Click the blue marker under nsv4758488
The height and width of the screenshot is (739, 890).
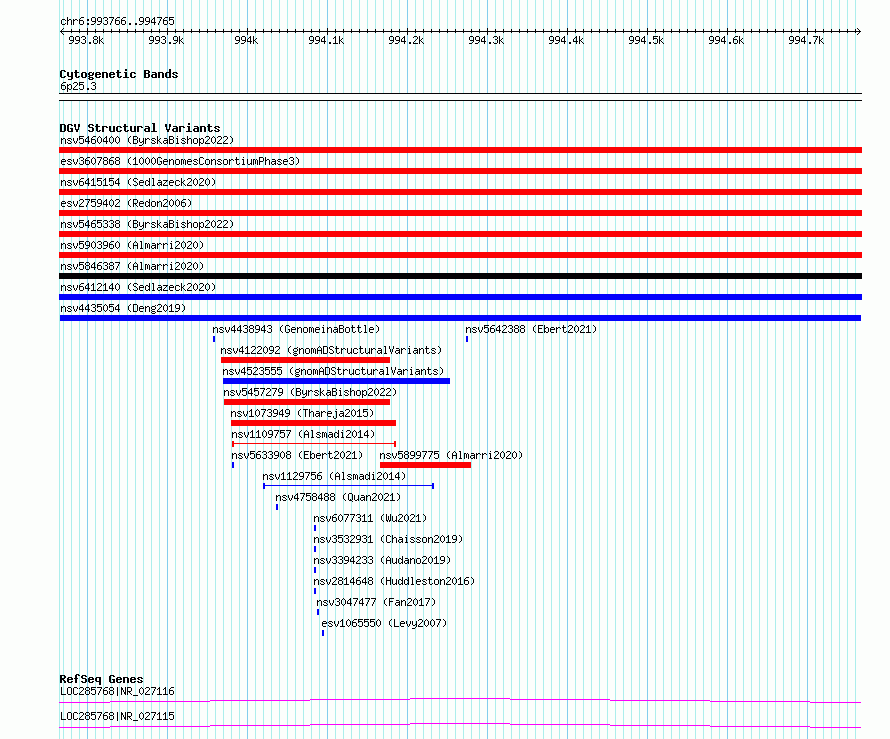click(x=277, y=507)
